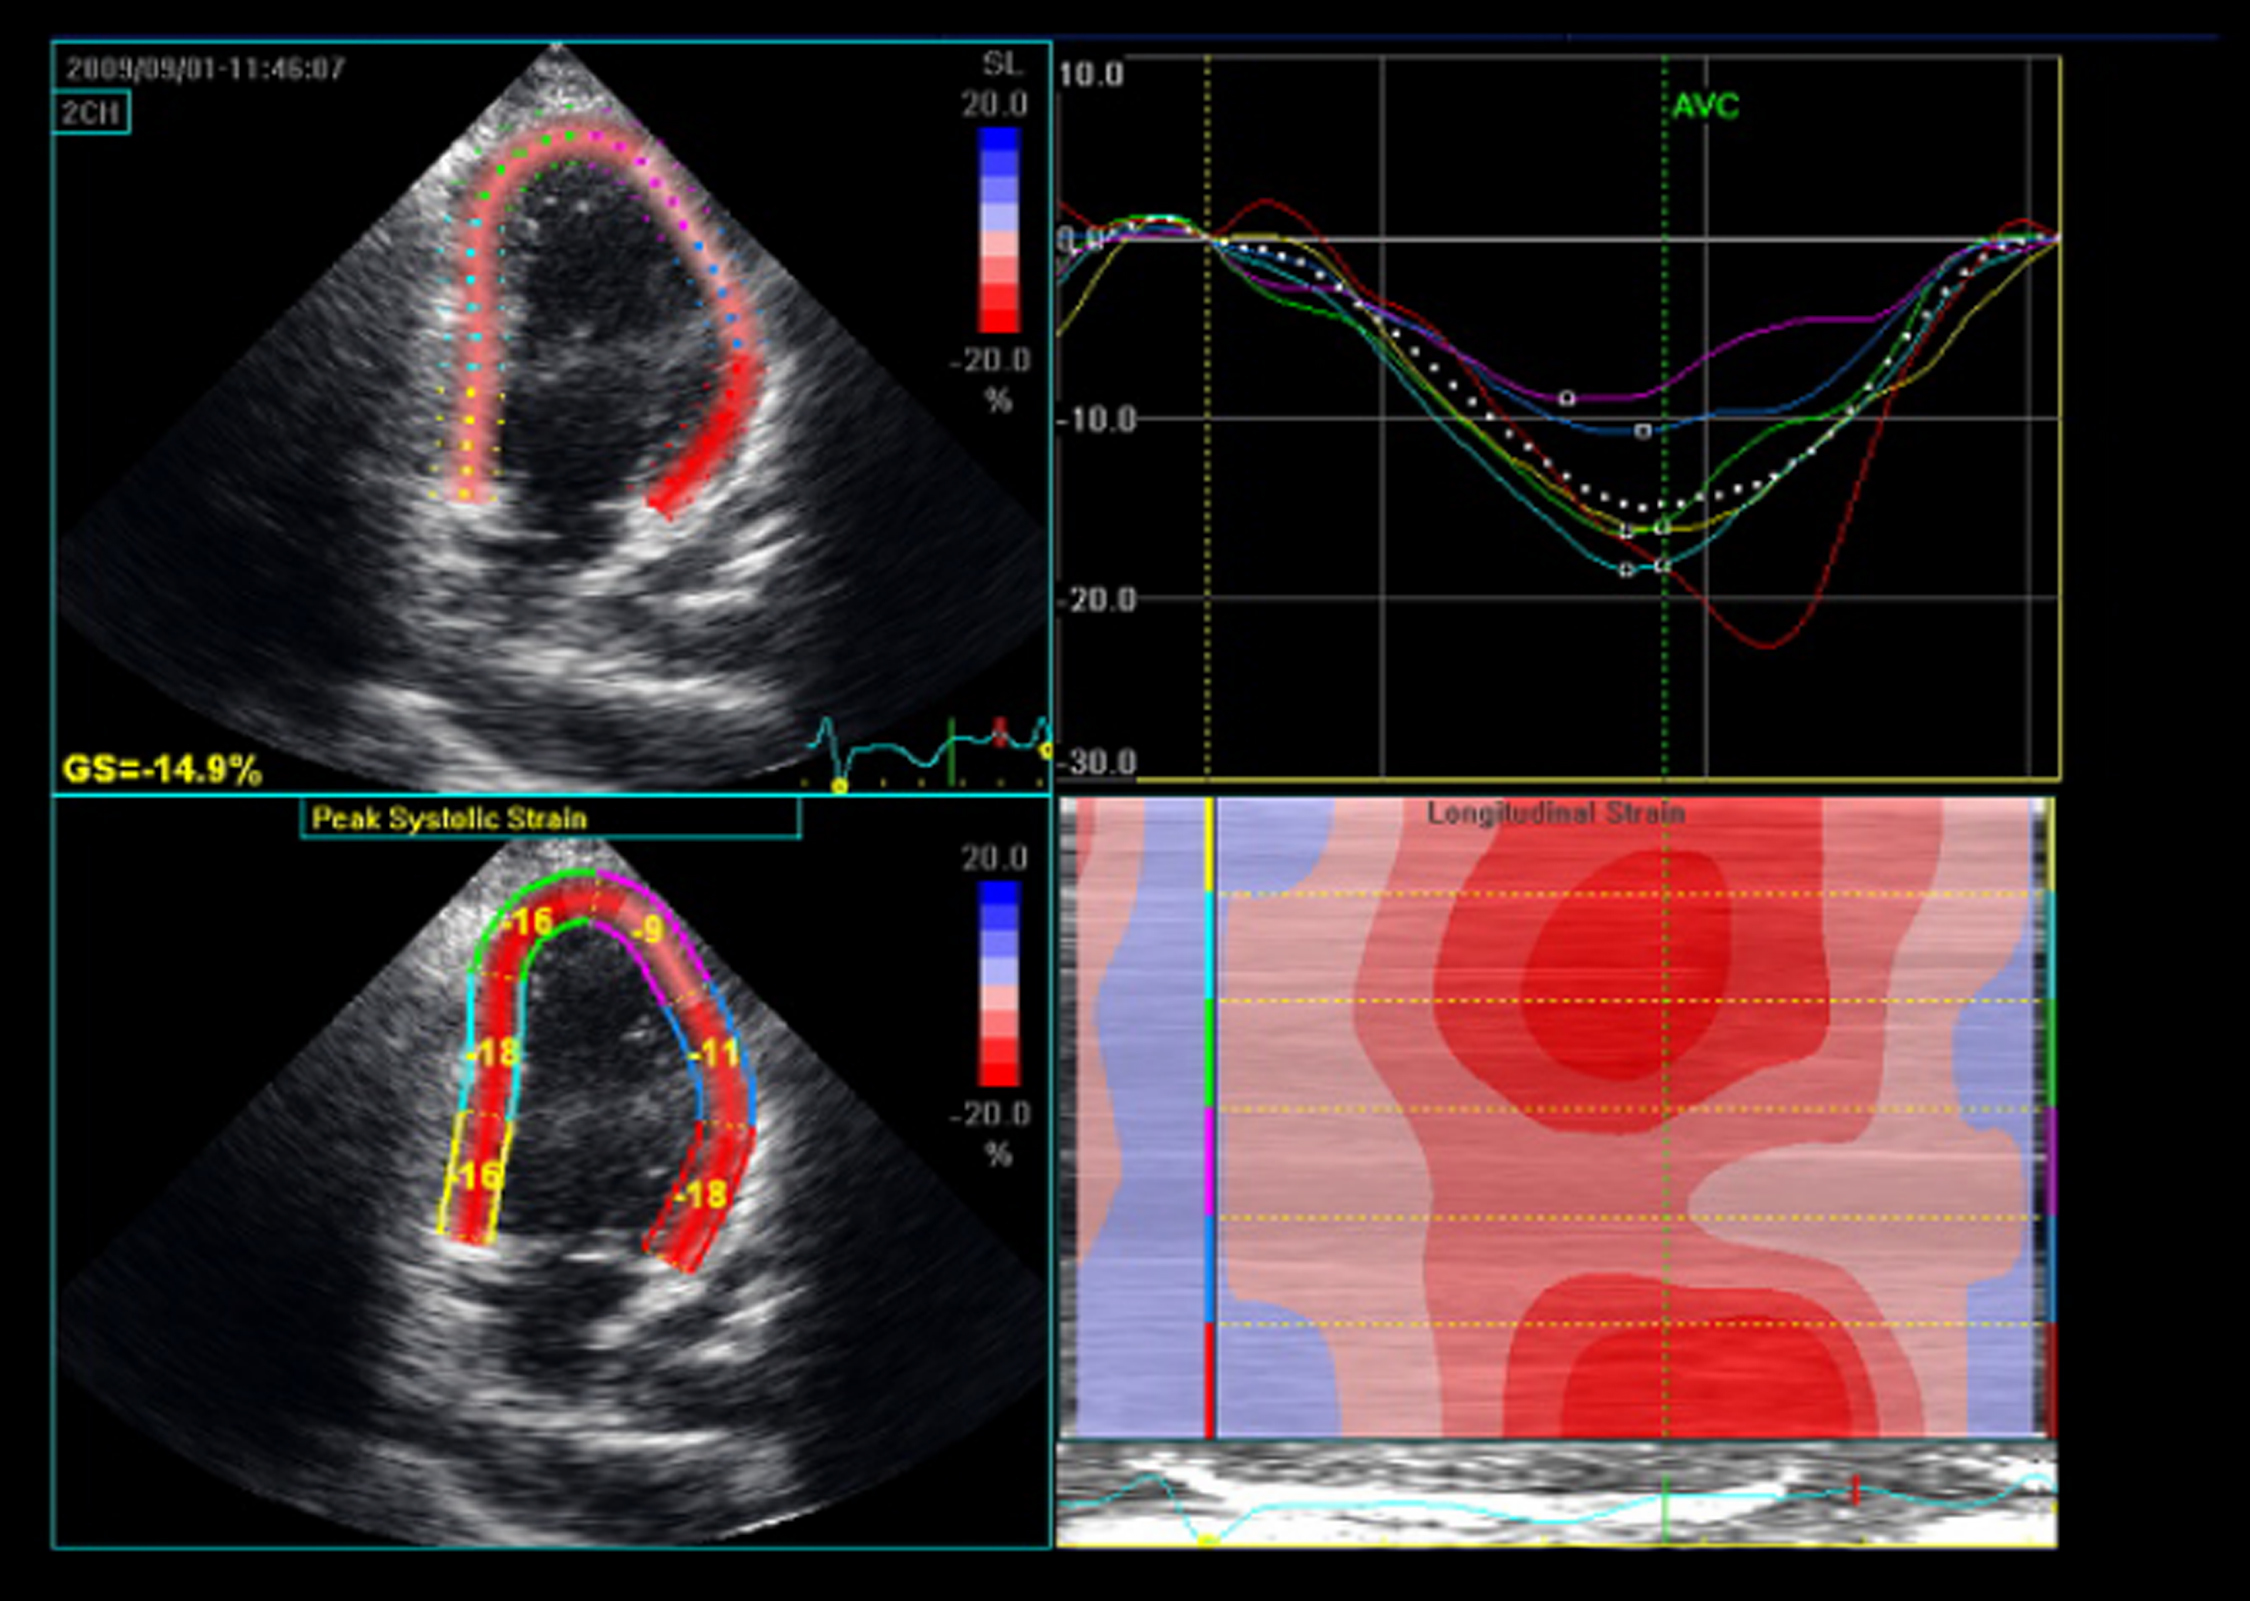
Task: Select the green AVC label on the graph
Action: click(x=1705, y=106)
